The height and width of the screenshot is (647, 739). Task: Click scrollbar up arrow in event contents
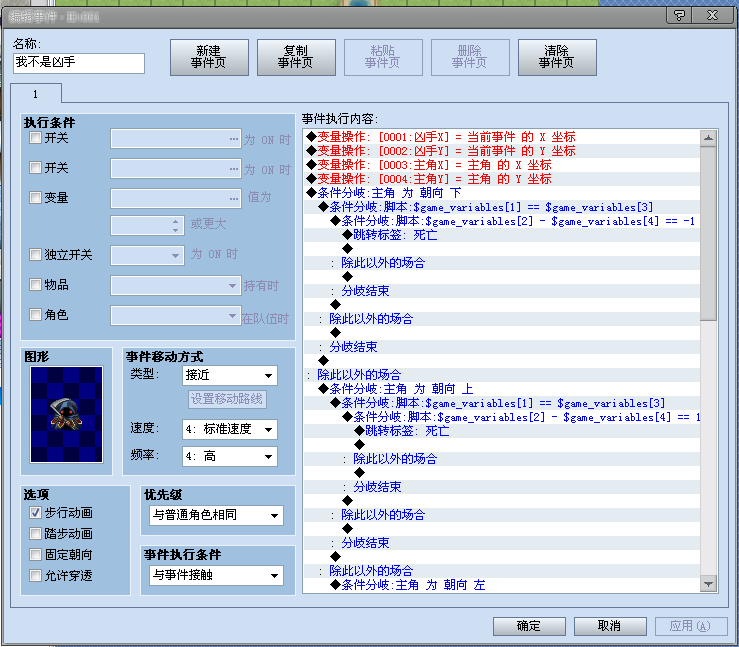[x=708, y=139]
